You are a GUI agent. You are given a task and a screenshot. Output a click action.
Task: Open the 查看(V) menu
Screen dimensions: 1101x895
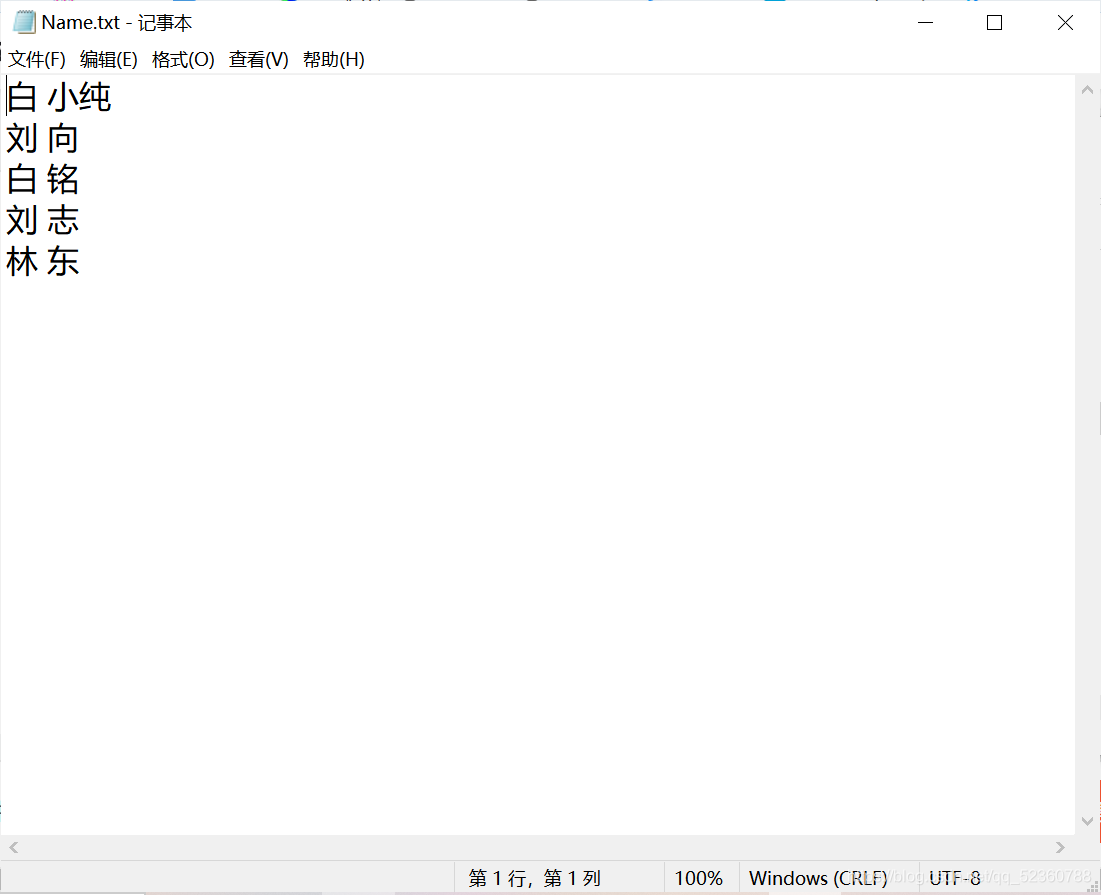pyautogui.click(x=258, y=60)
